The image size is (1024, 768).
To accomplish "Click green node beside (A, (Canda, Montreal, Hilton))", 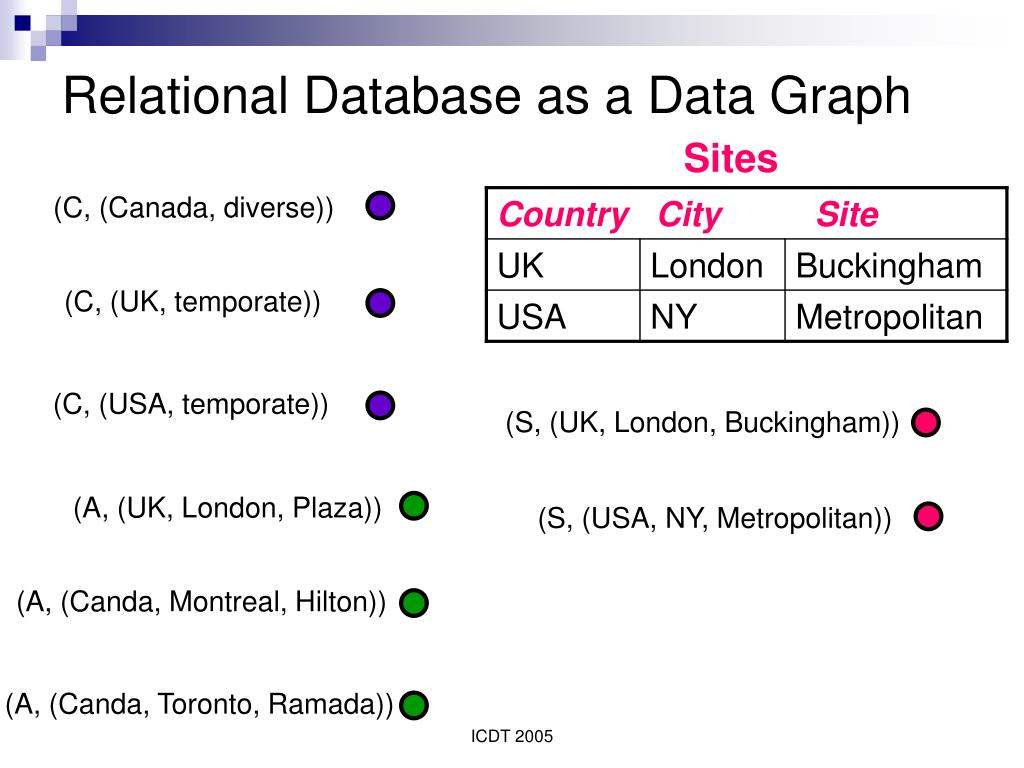I will [414, 603].
